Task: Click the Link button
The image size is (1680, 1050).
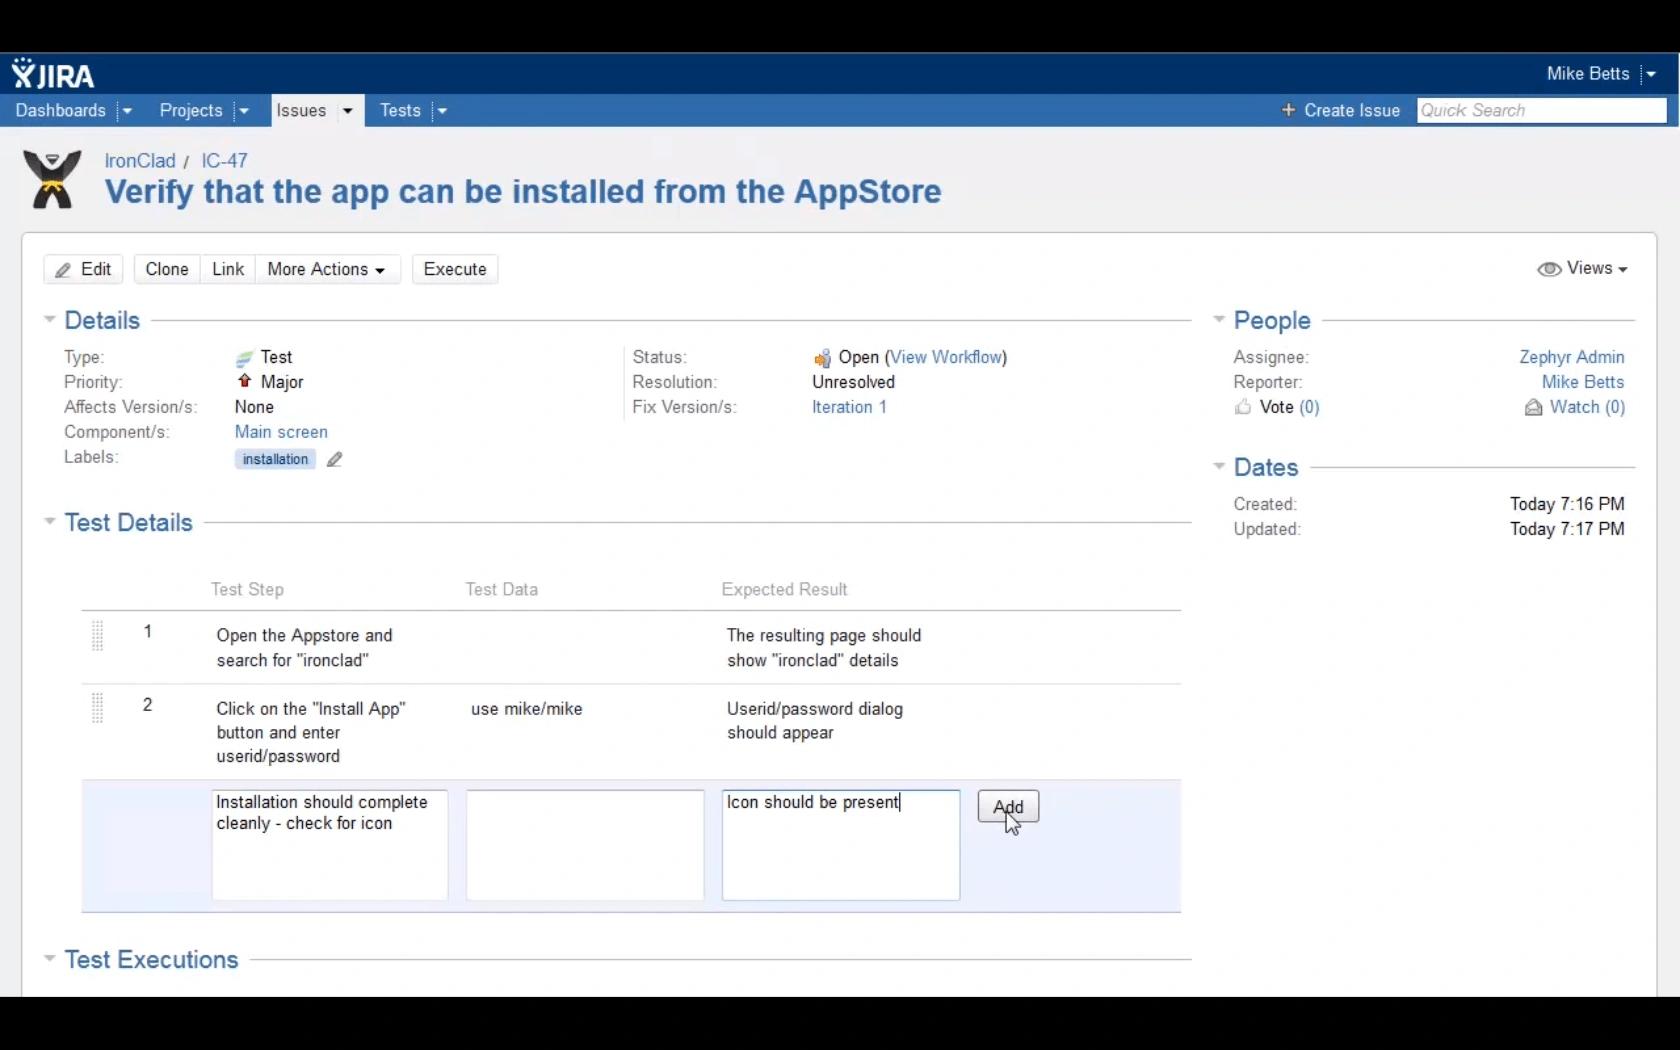Action: pos(228,269)
